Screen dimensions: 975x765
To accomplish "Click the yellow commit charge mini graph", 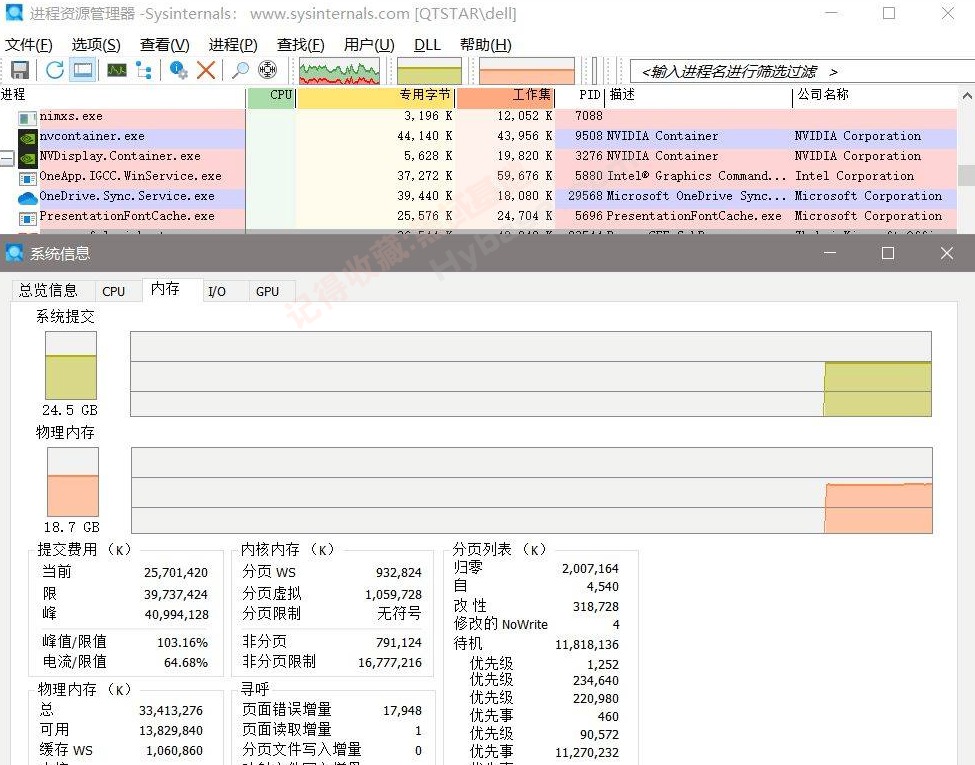I will (x=429, y=70).
